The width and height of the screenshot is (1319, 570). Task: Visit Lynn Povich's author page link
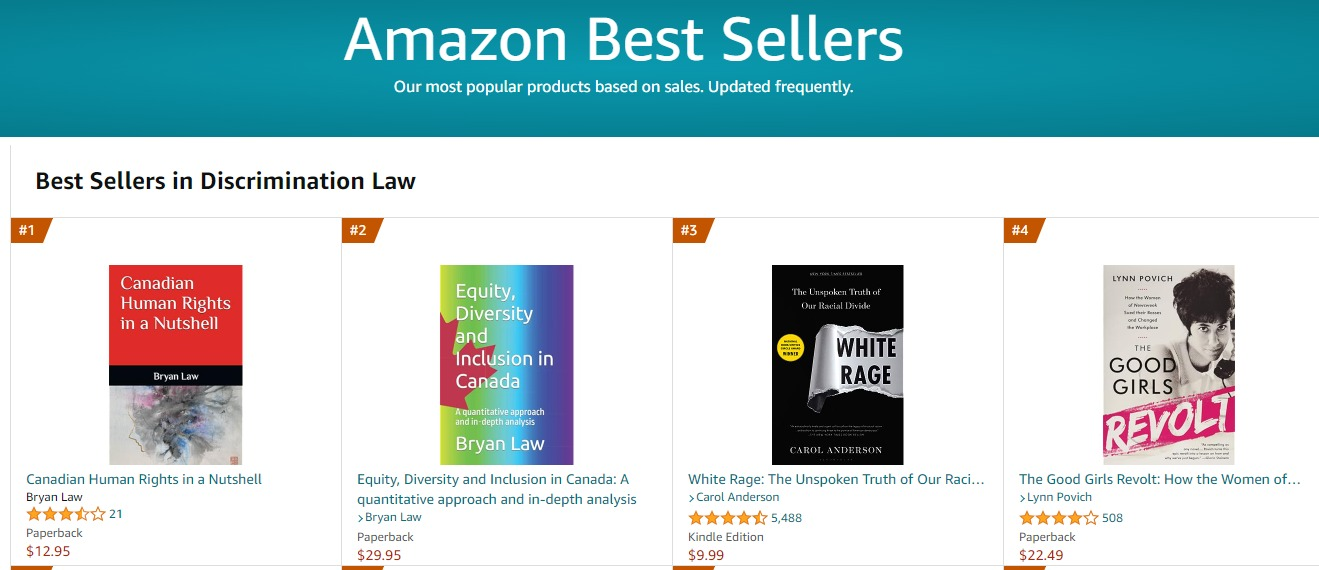coord(1060,497)
